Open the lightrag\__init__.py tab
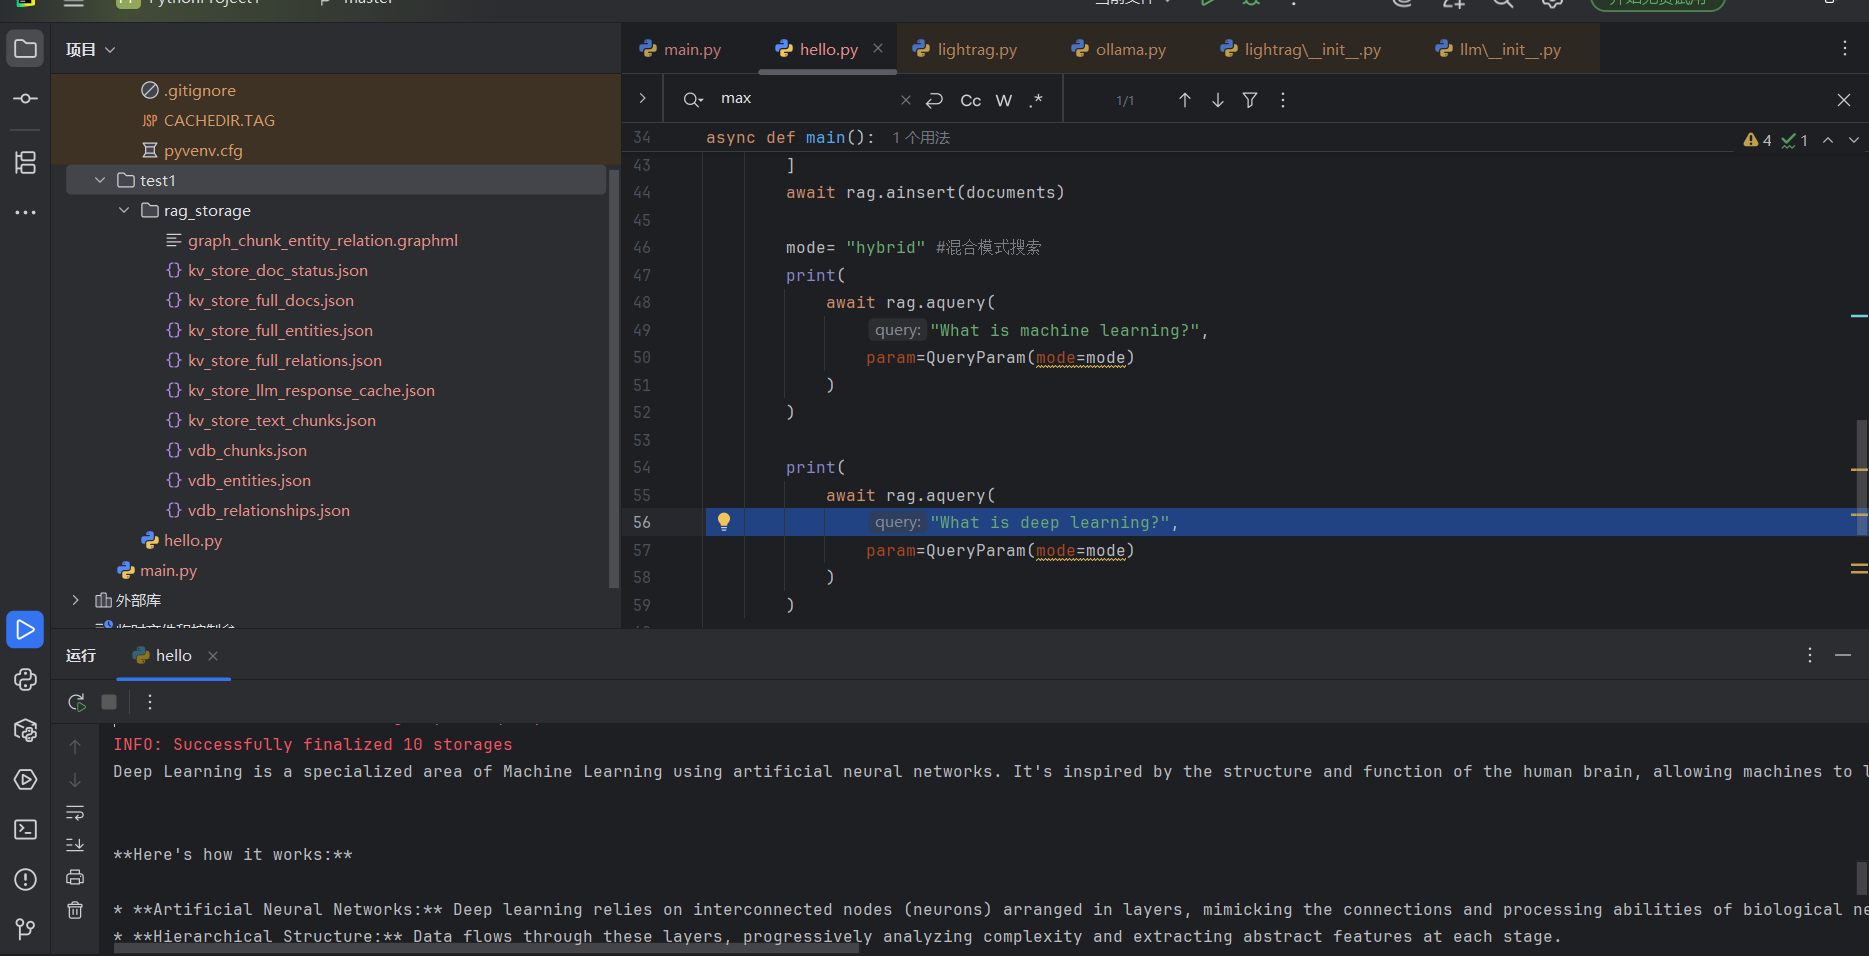The width and height of the screenshot is (1869, 956). (x=1300, y=49)
